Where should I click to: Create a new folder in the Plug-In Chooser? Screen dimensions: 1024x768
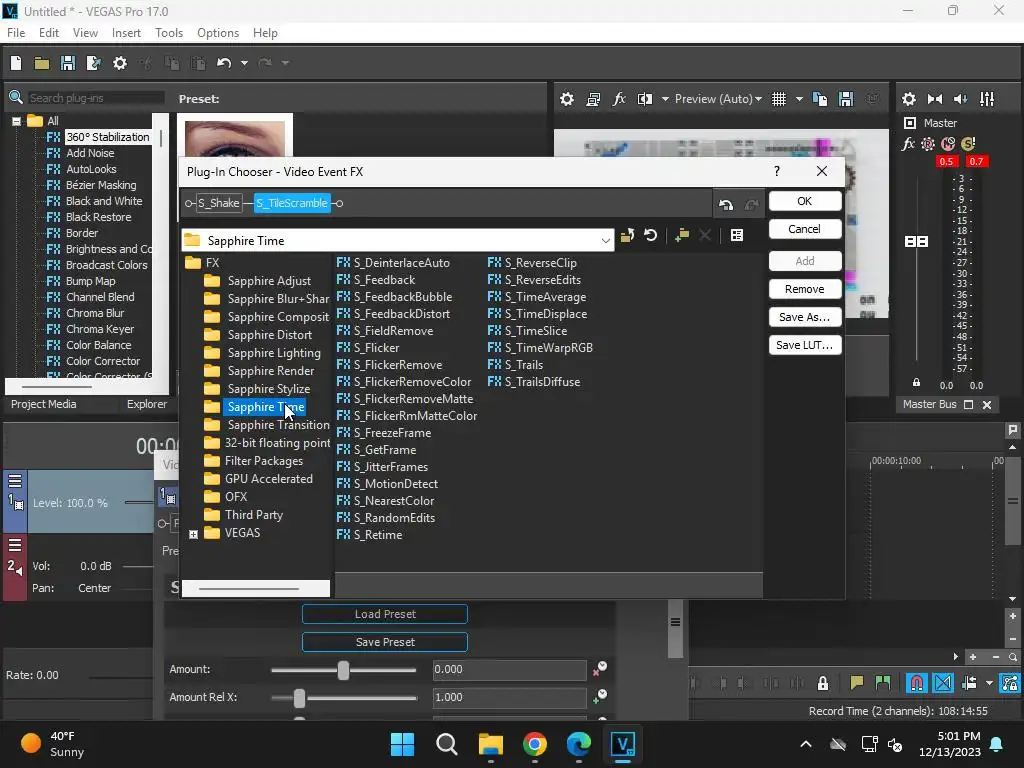click(682, 235)
